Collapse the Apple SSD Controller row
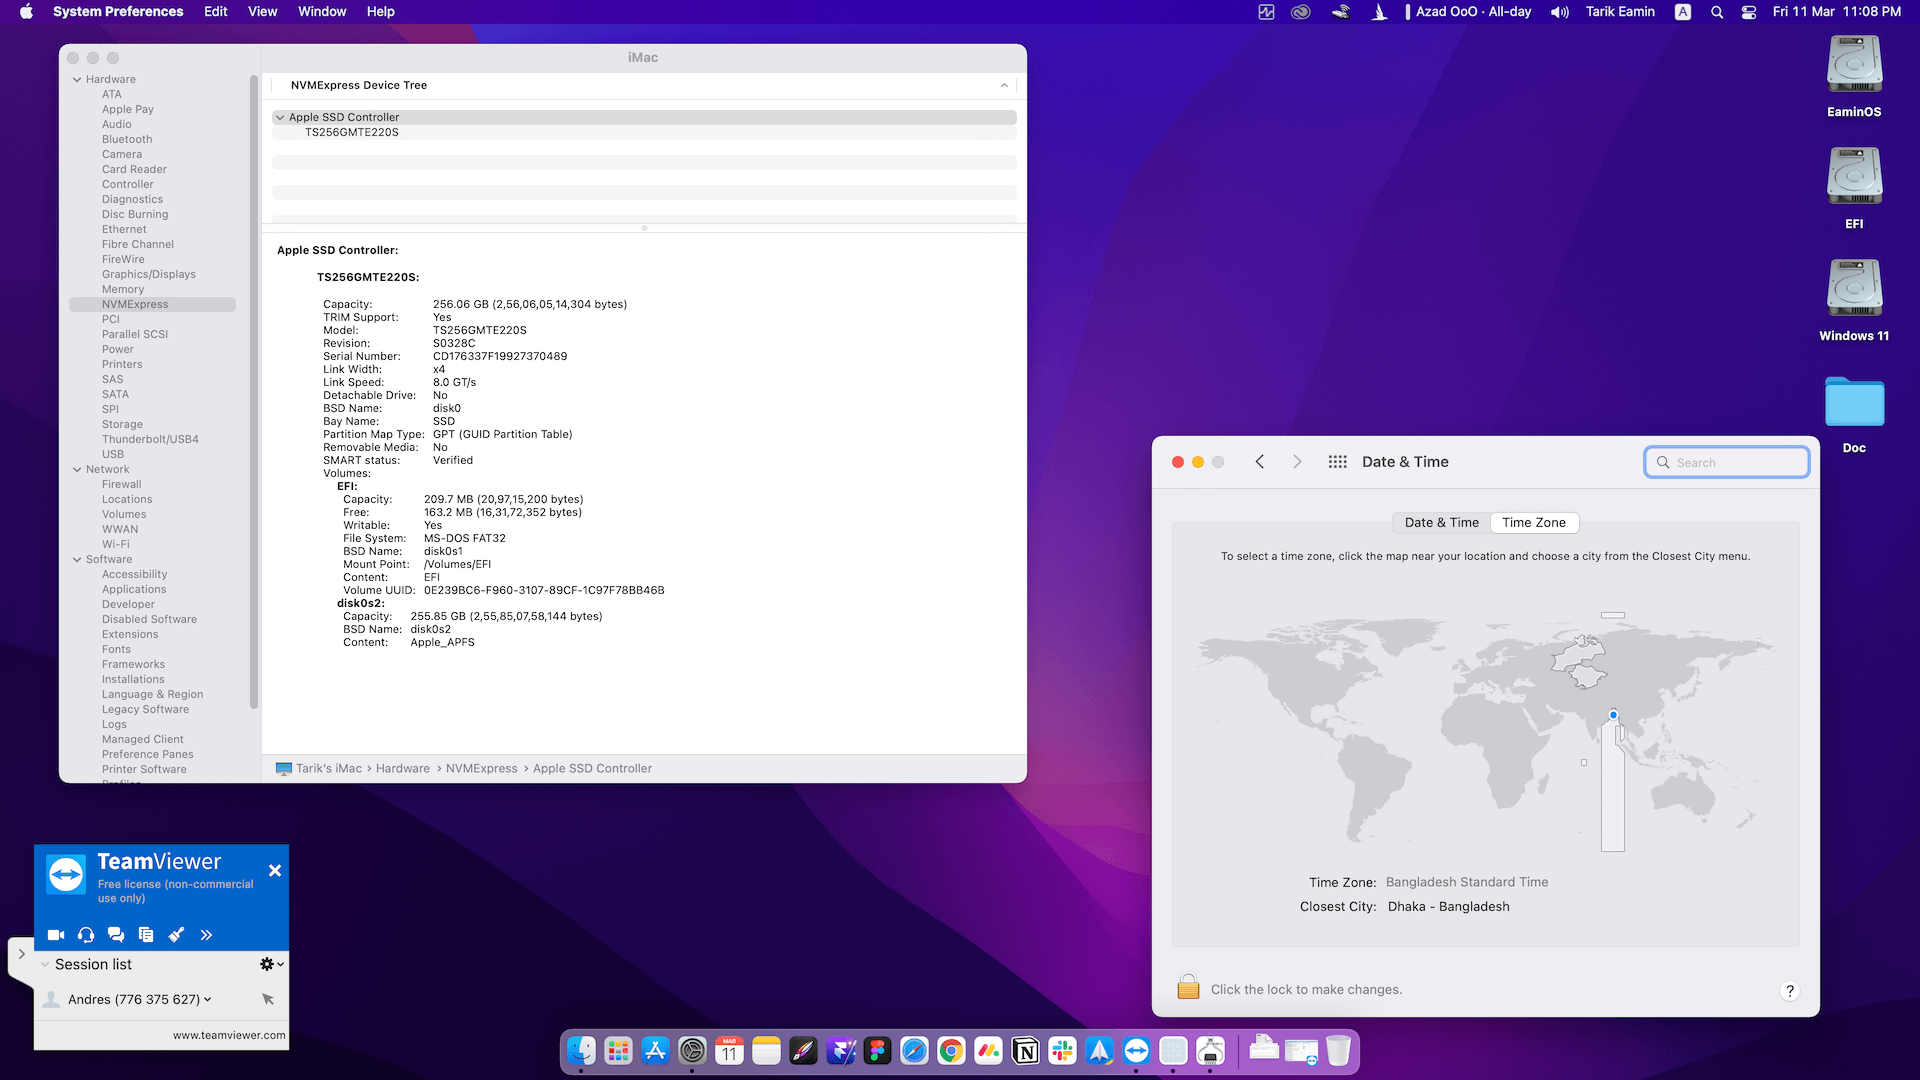 pos(280,117)
